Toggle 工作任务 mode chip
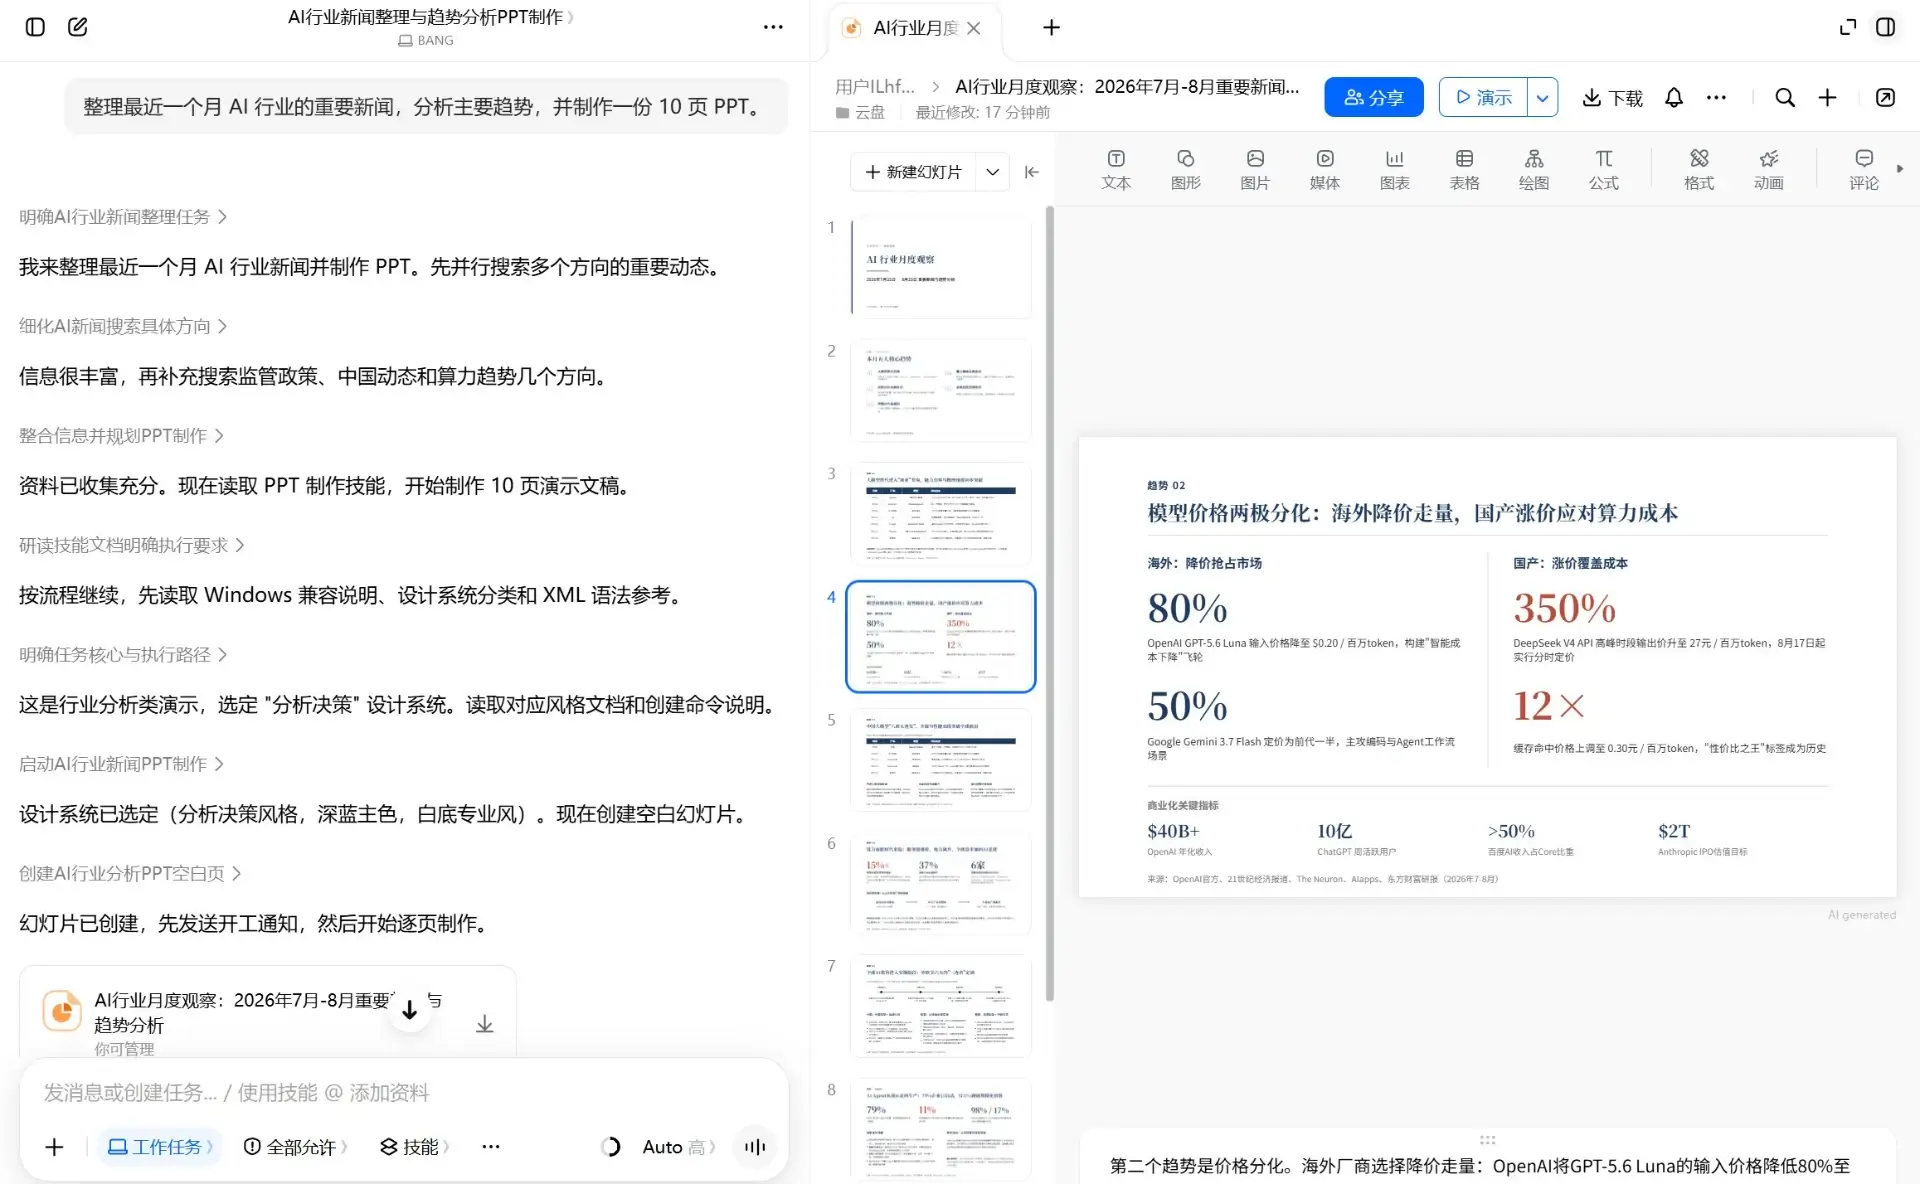The image size is (1920, 1184). (159, 1147)
